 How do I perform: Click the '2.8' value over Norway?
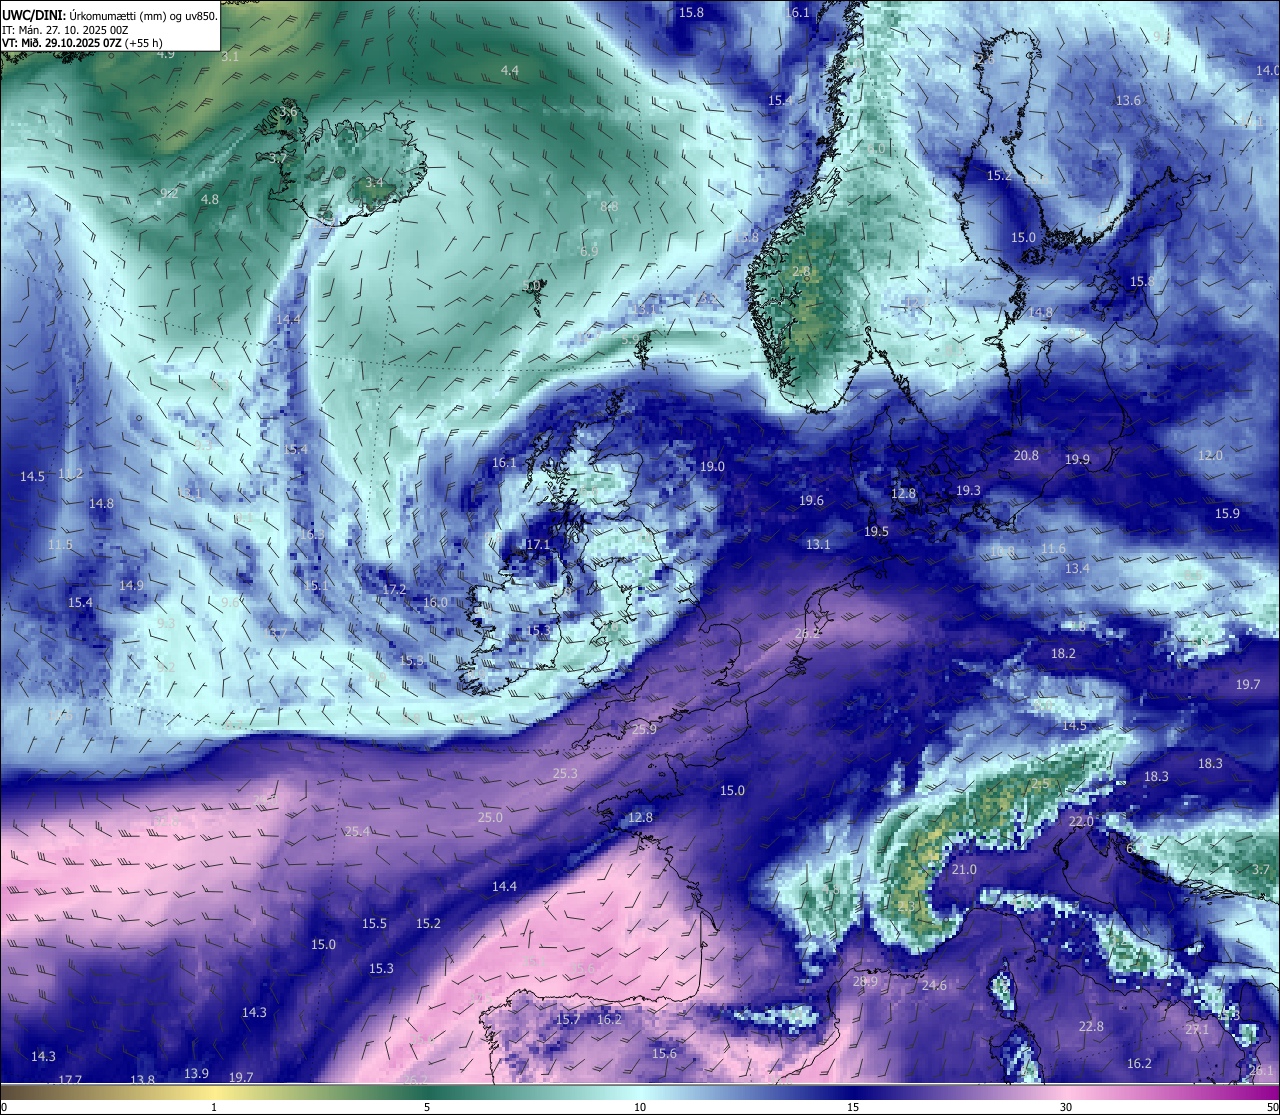[x=802, y=271]
